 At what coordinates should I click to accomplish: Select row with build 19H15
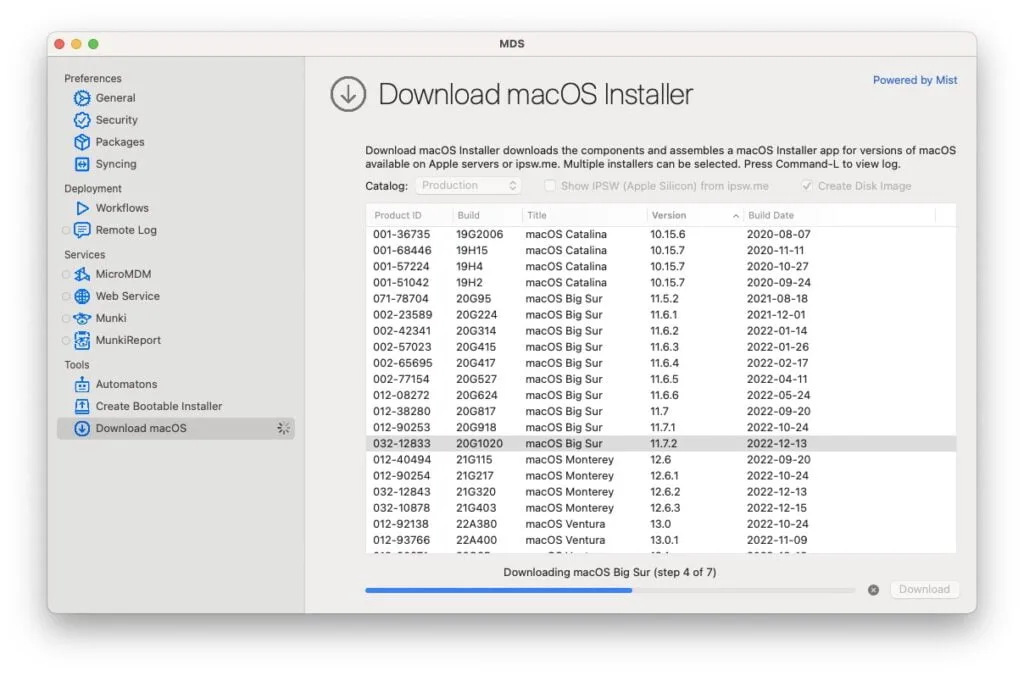(661, 250)
